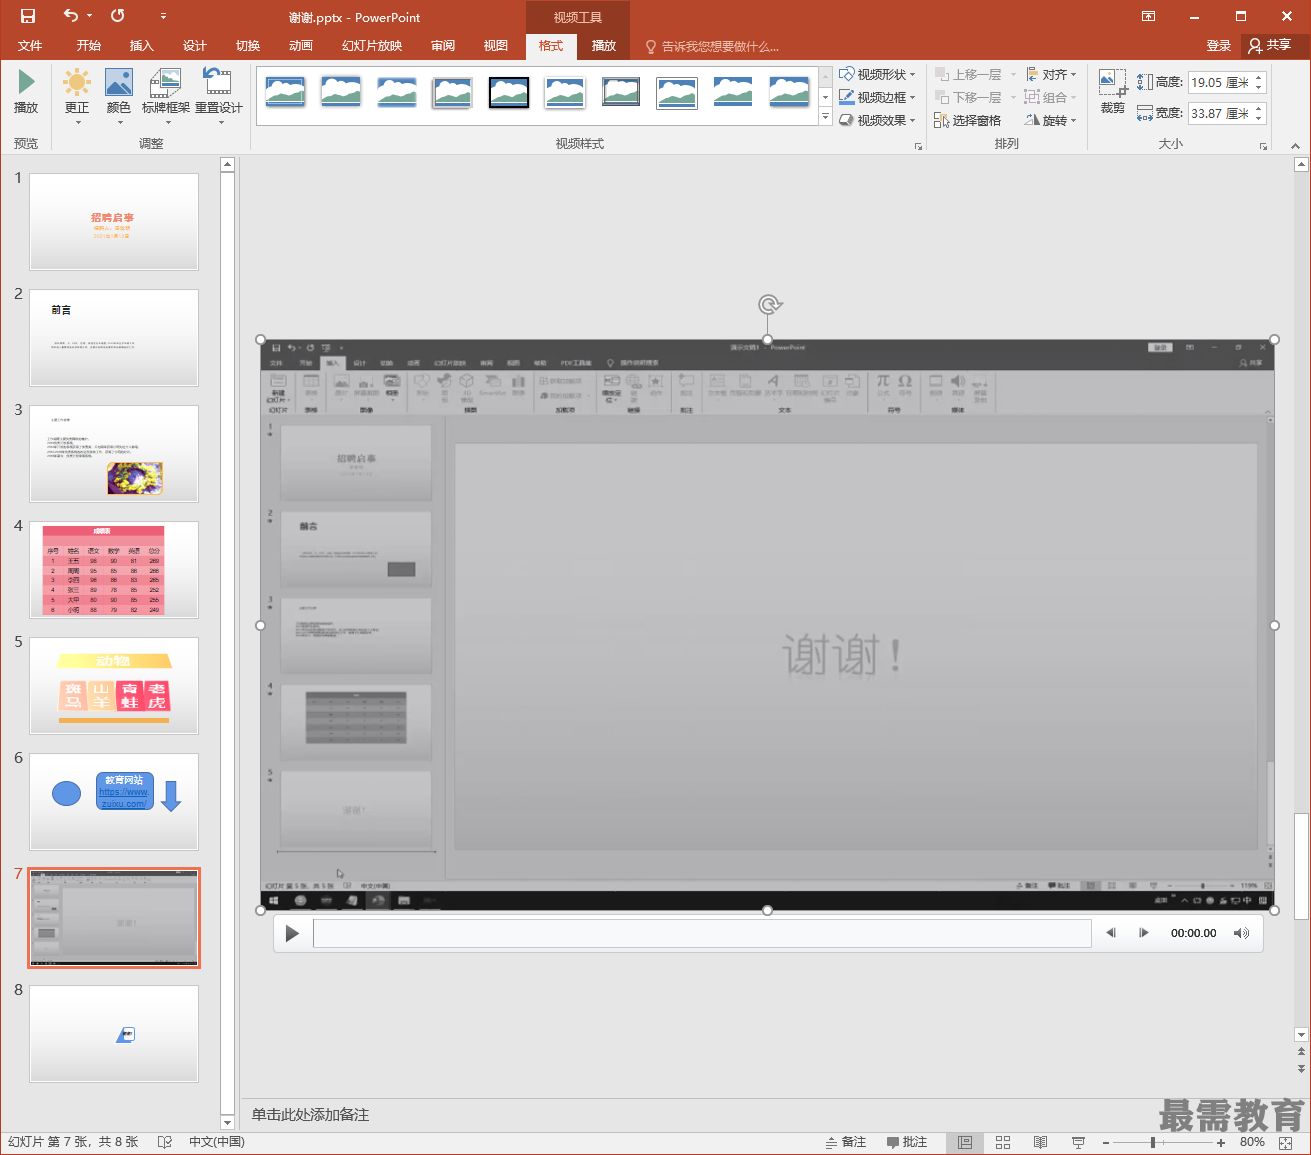Select slide 6 thumbnail with 教育网站

(114, 801)
